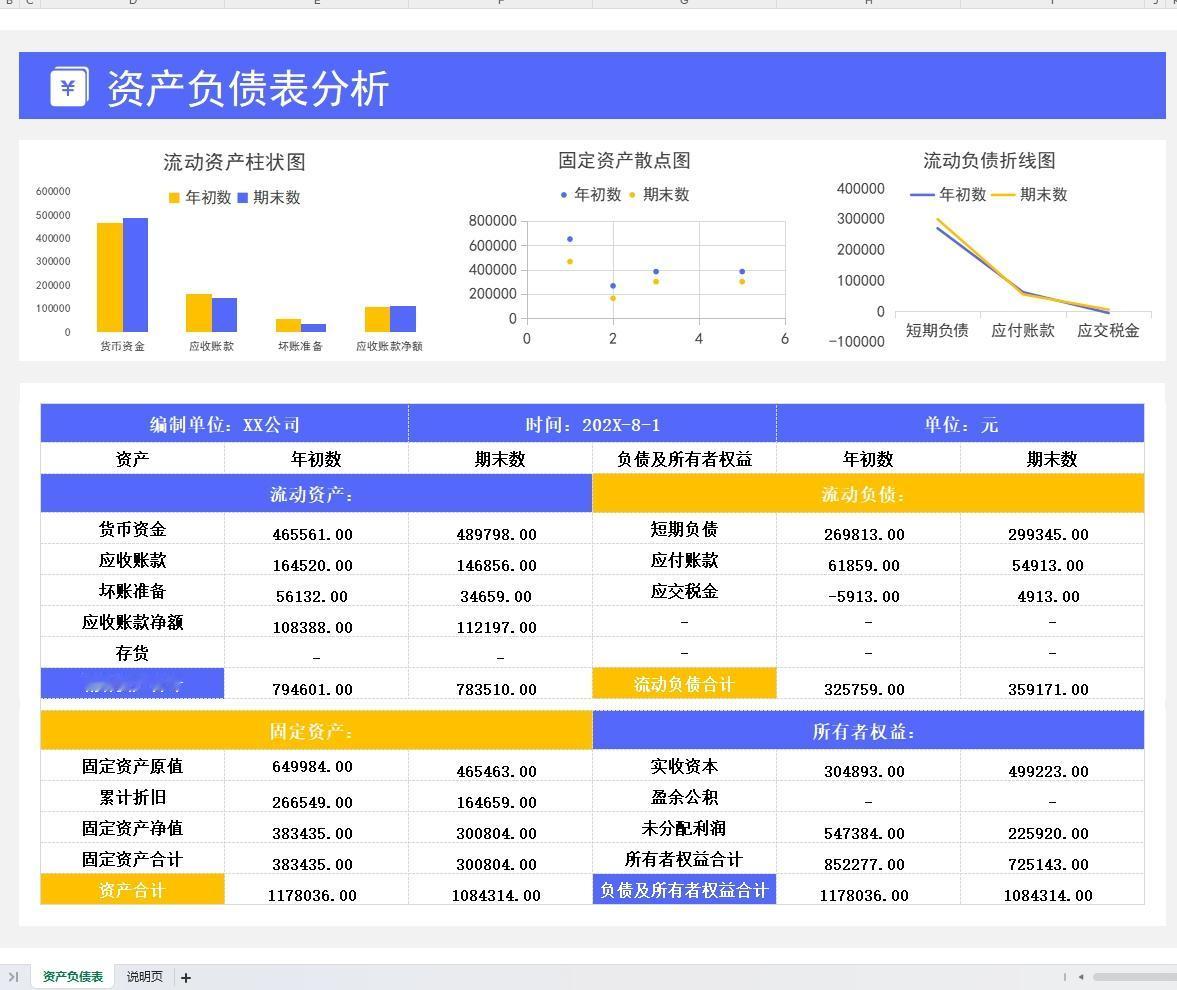The image size is (1177, 990).
Task: Select the 所有者权益合计 label cell
Action: point(684,858)
